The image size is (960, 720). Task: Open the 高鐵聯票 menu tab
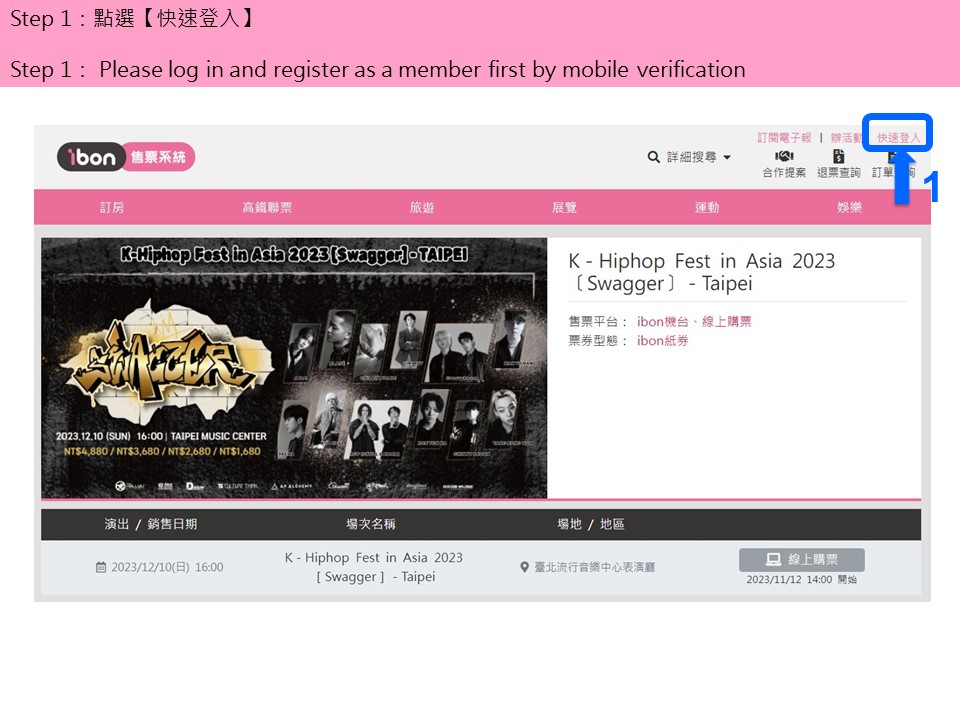pos(267,207)
